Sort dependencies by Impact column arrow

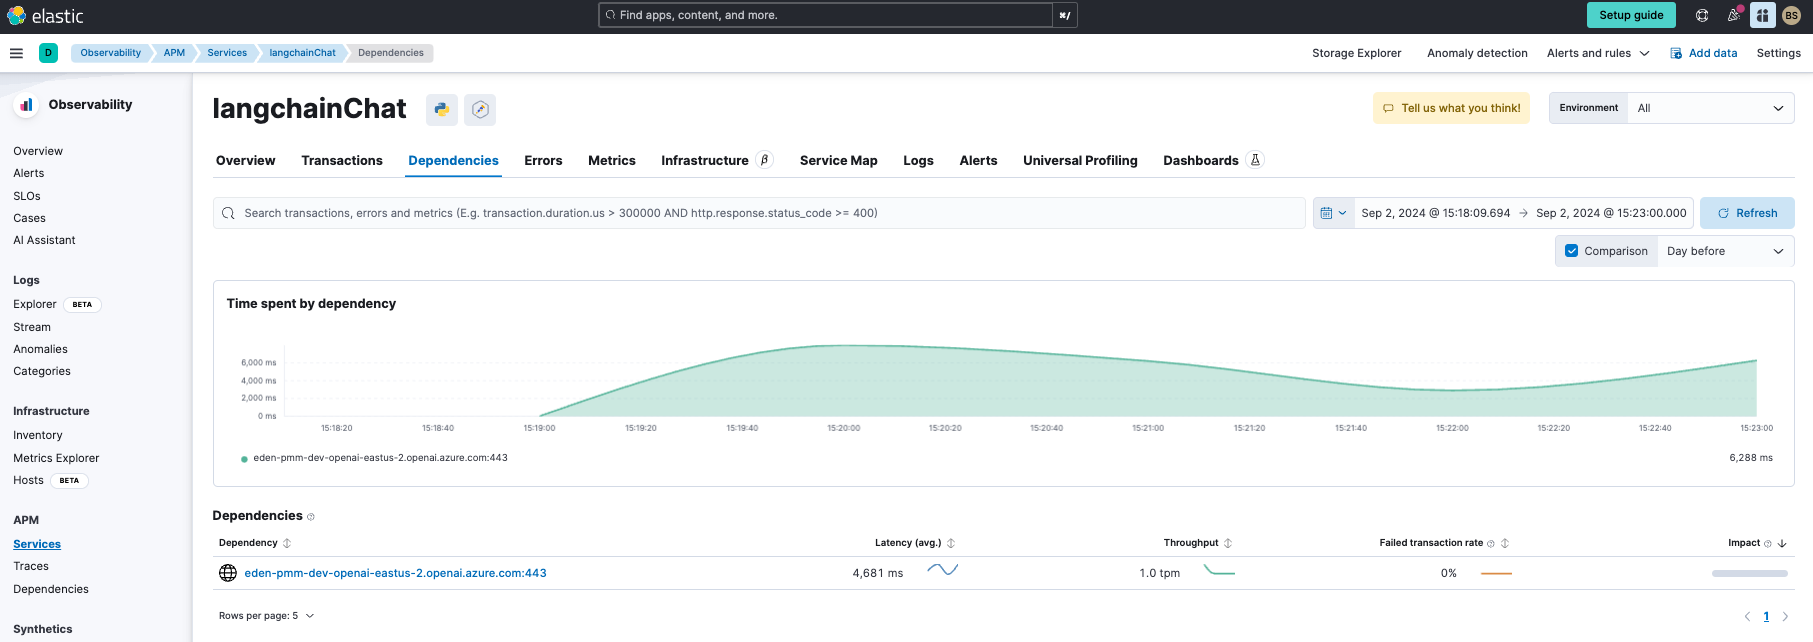tap(1782, 543)
